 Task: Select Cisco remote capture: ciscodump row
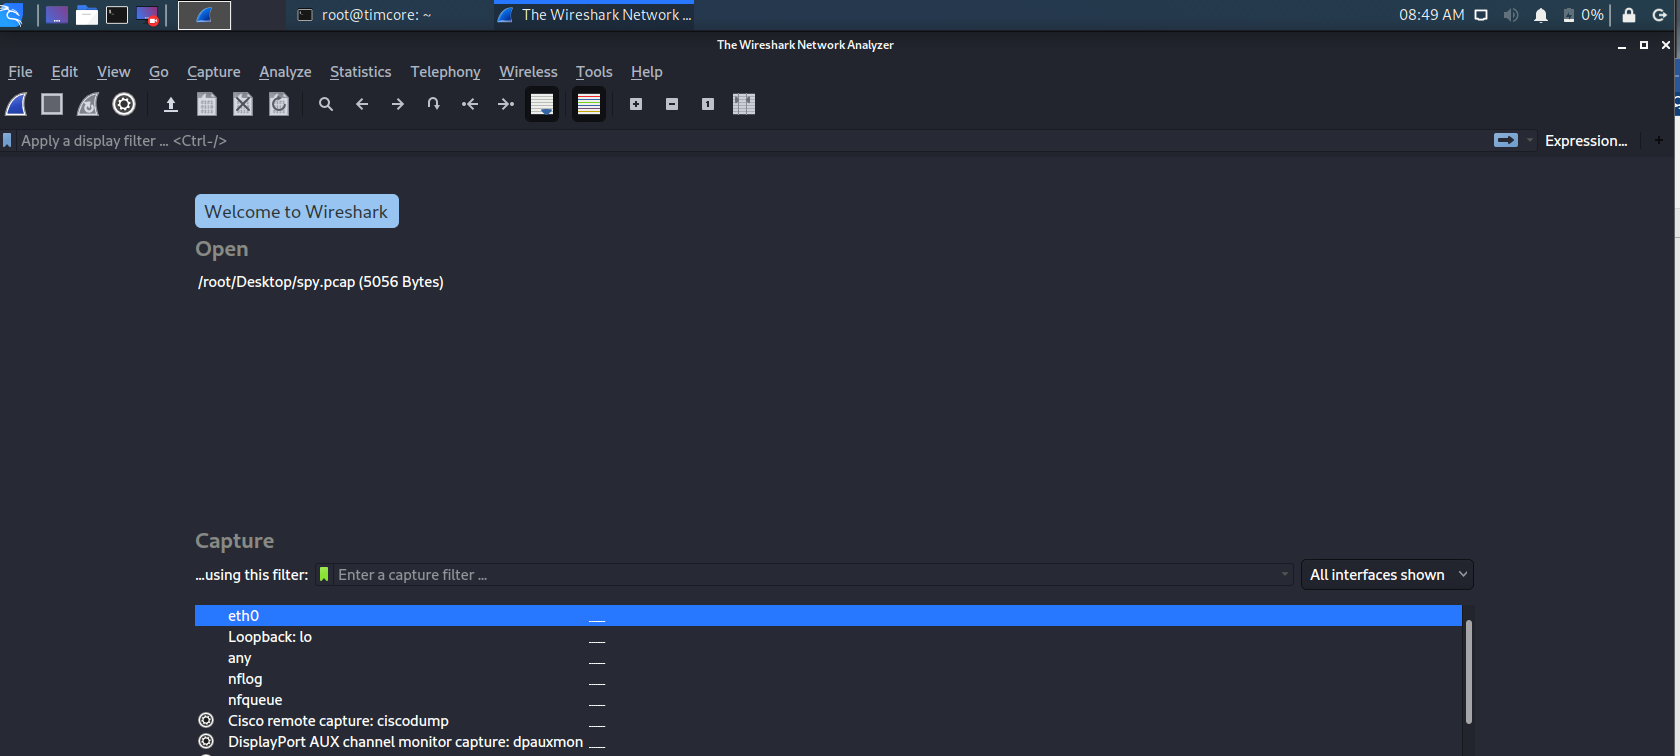[828, 721]
